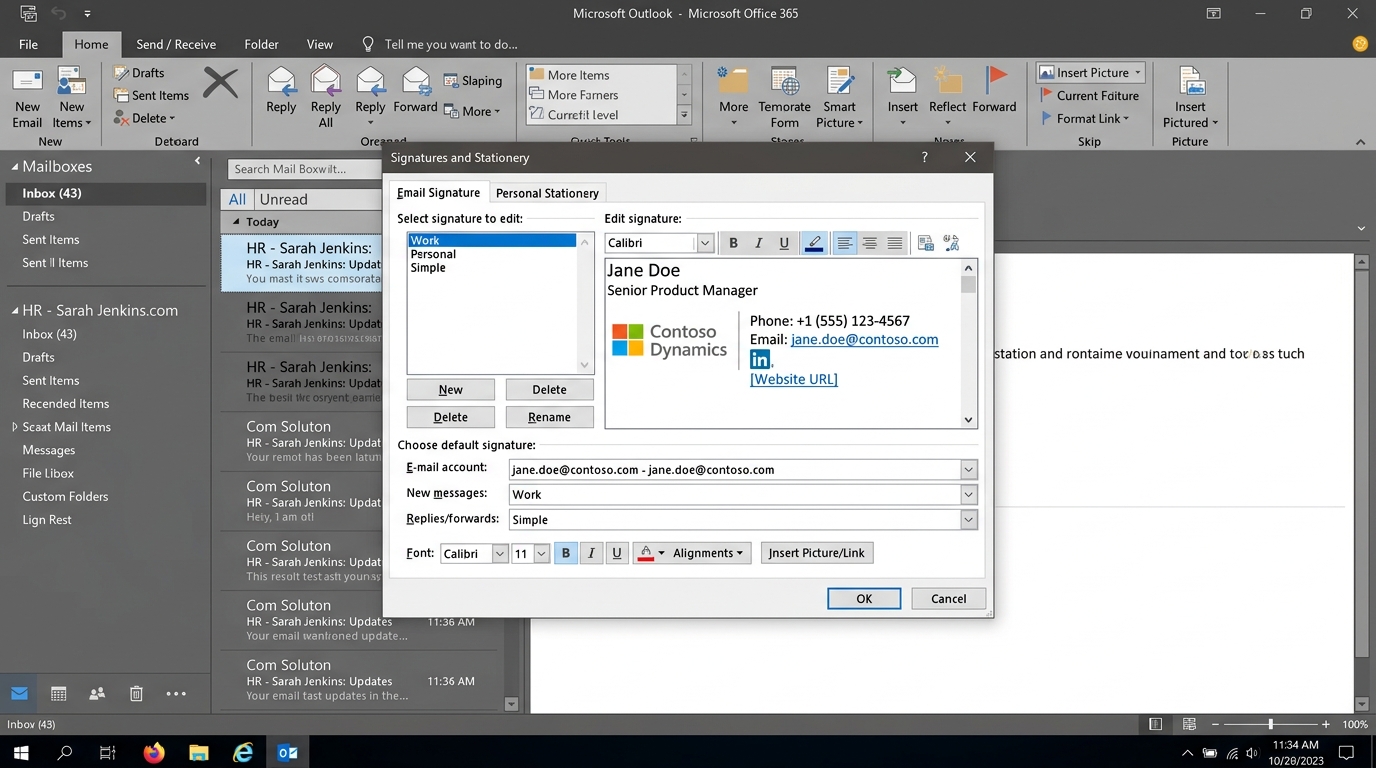
Task: Click the three-dots more navigation icon
Action: [x=176, y=693]
